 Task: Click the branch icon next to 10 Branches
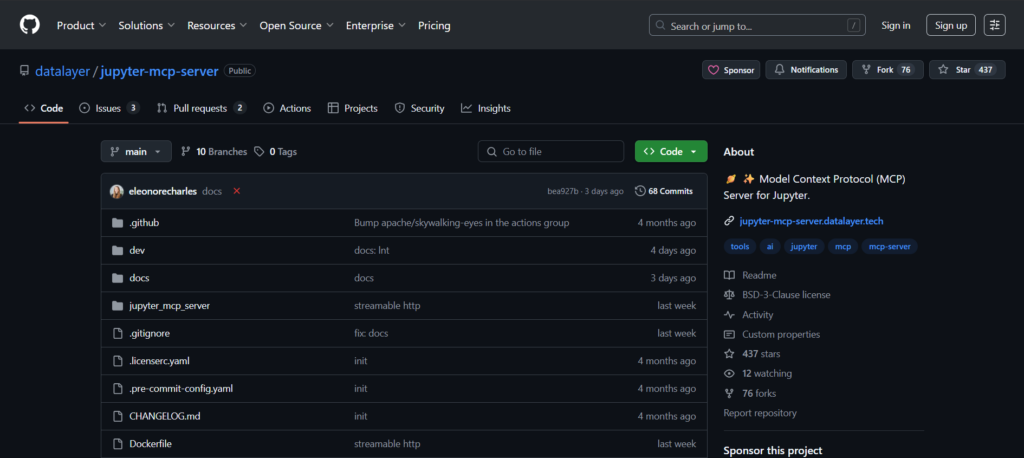coord(186,152)
